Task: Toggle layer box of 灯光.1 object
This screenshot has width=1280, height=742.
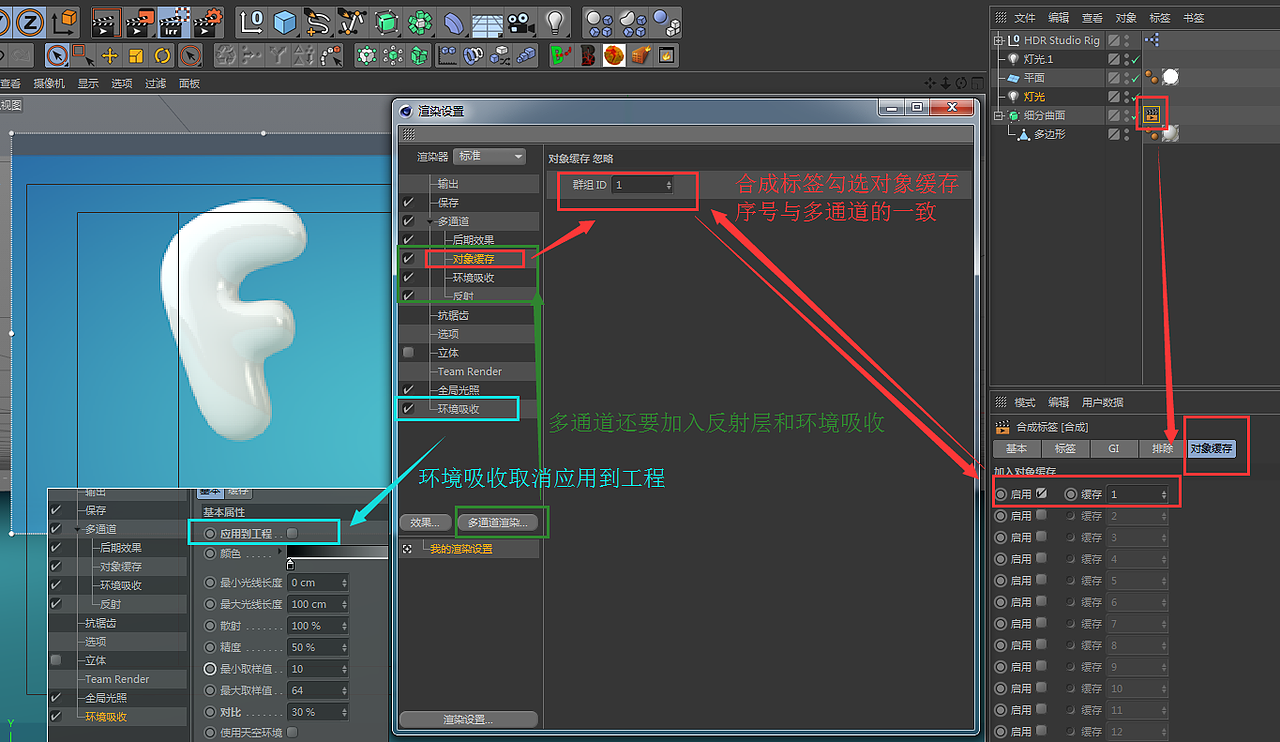Action: [1114, 59]
